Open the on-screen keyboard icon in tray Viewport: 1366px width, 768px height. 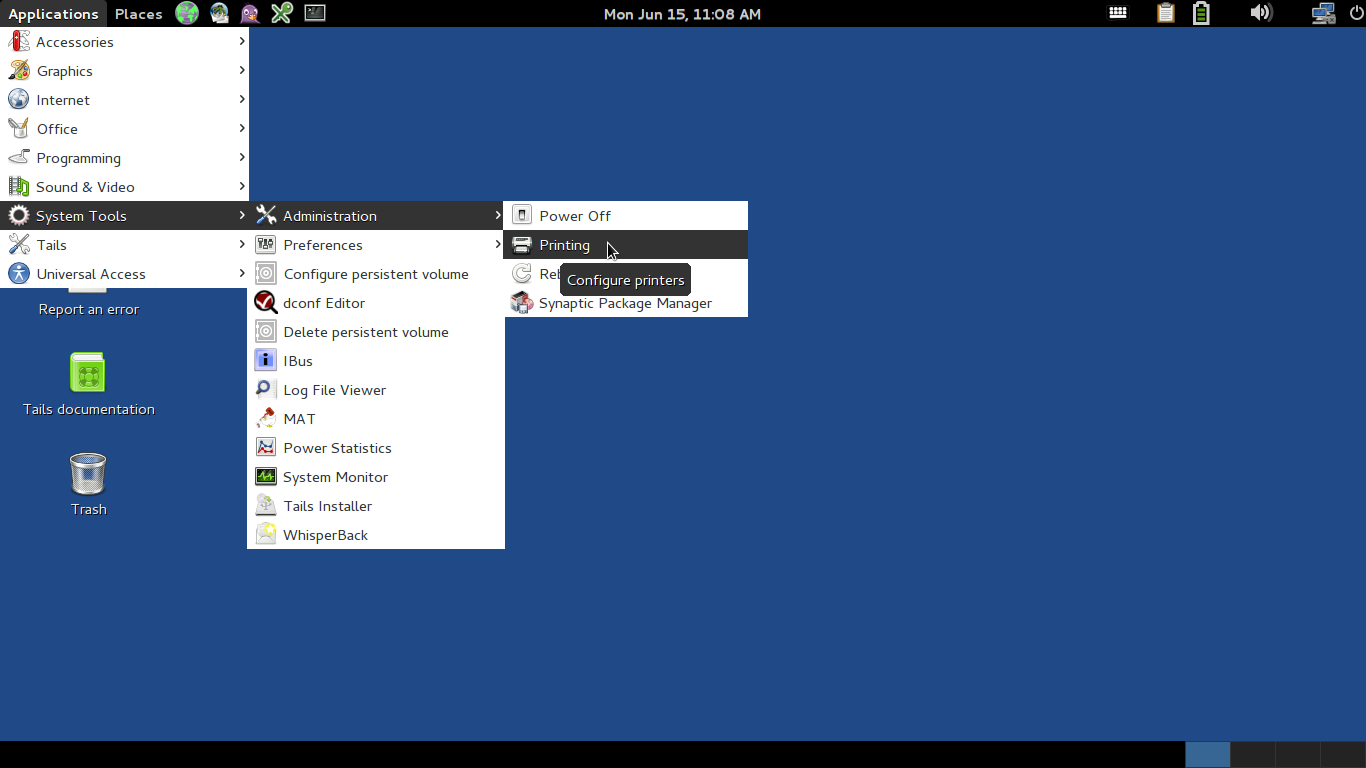click(x=1118, y=13)
